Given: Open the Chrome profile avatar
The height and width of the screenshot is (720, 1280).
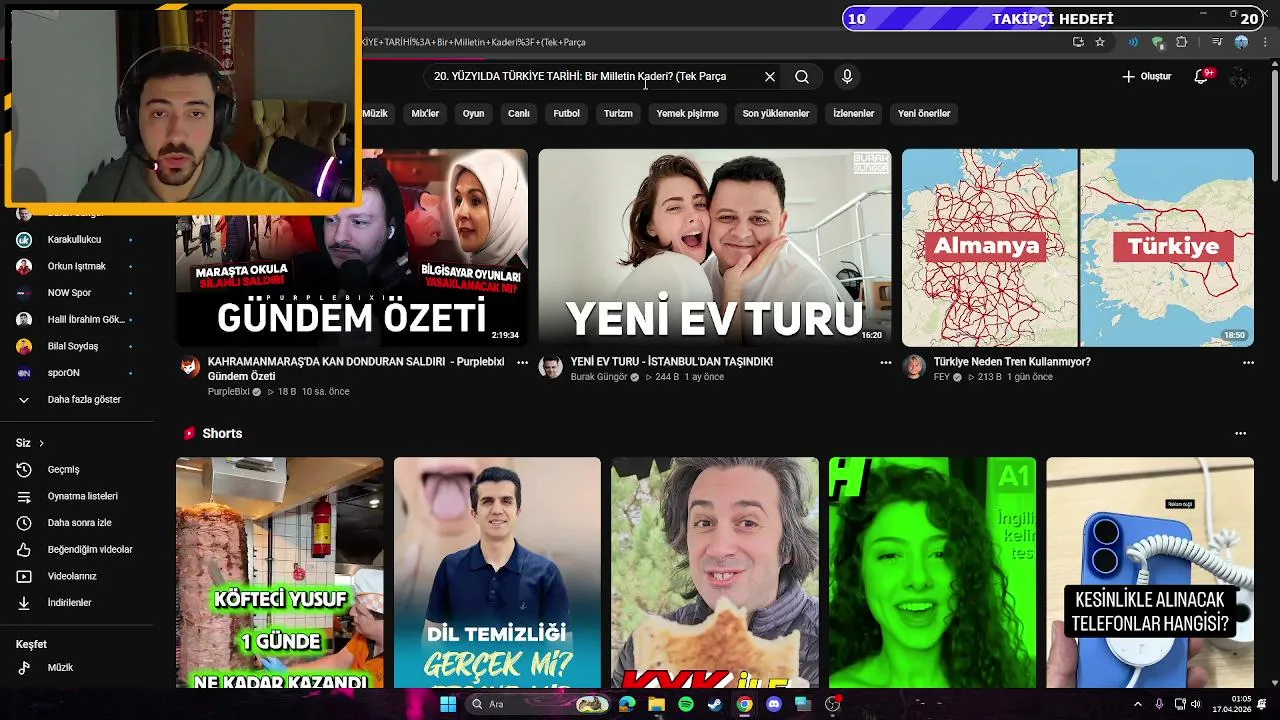Looking at the screenshot, I should click(x=1241, y=42).
